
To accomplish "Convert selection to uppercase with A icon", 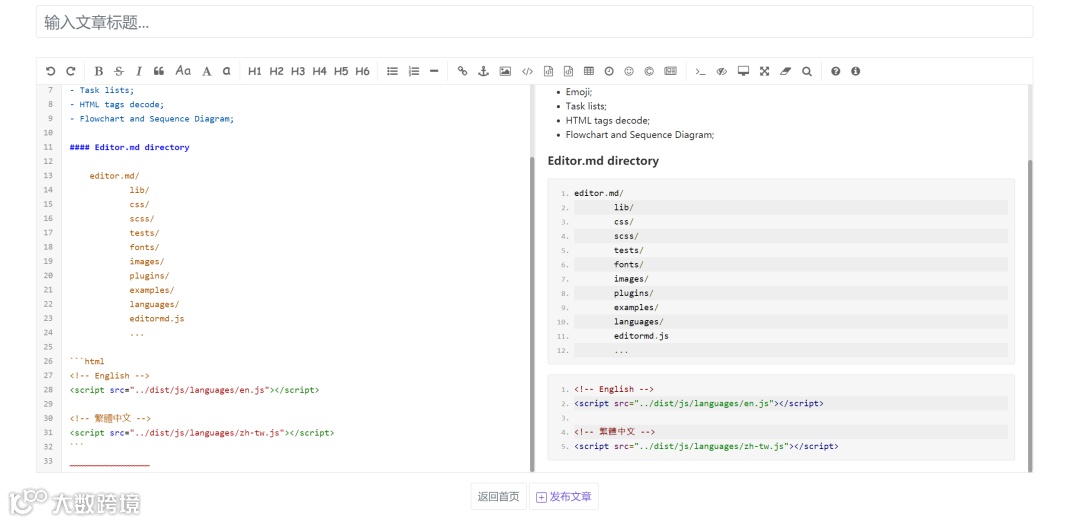I will (206, 71).
